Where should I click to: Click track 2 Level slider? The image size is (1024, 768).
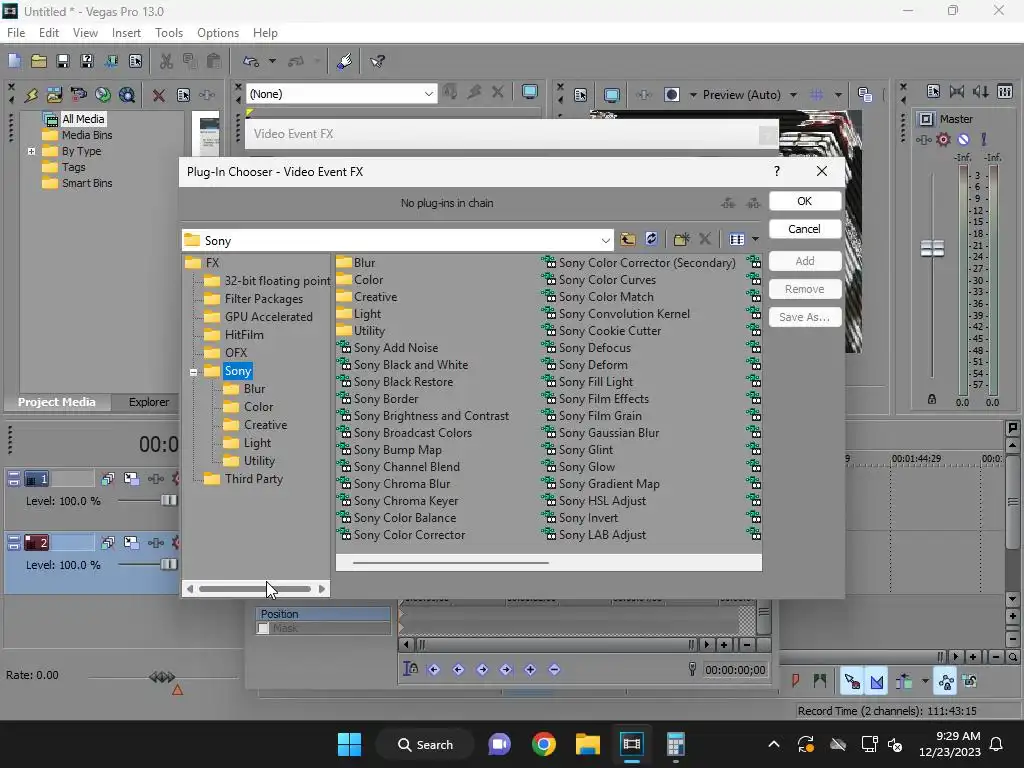(168, 565)
